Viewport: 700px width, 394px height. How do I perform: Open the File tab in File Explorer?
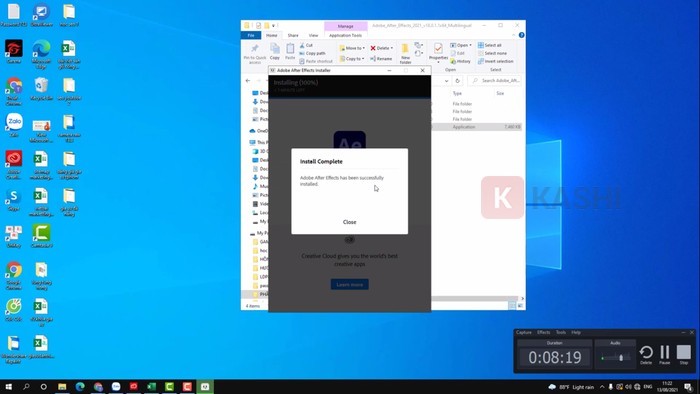click(251, 35)
